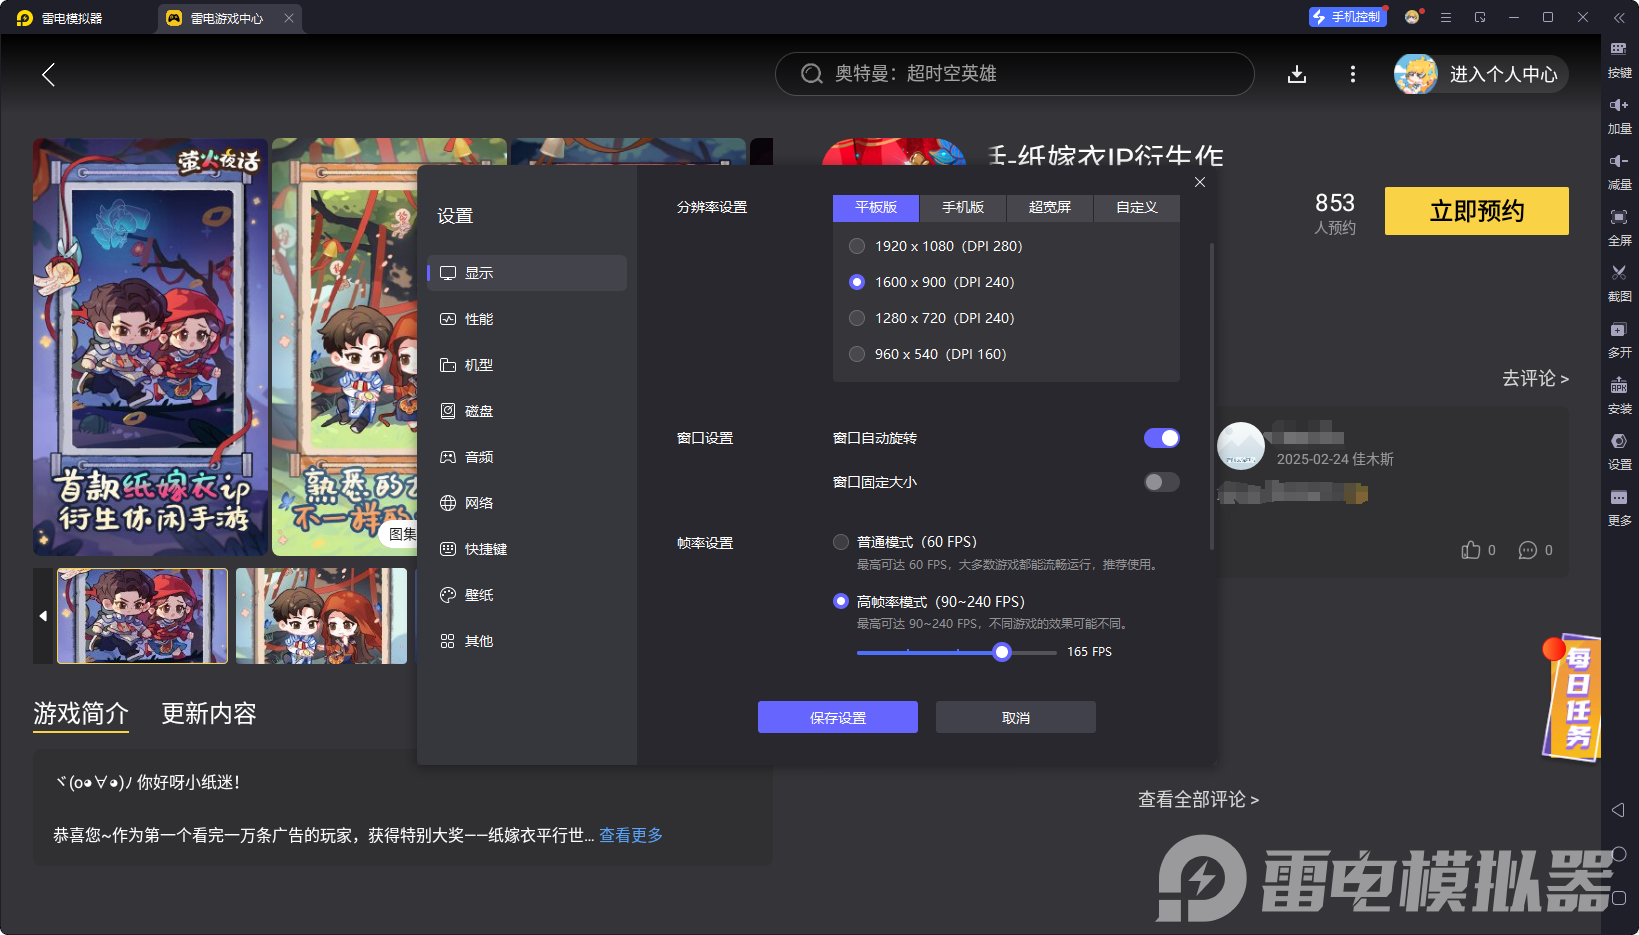Collapse the right sidebar with double chevron

[1619, 17]
